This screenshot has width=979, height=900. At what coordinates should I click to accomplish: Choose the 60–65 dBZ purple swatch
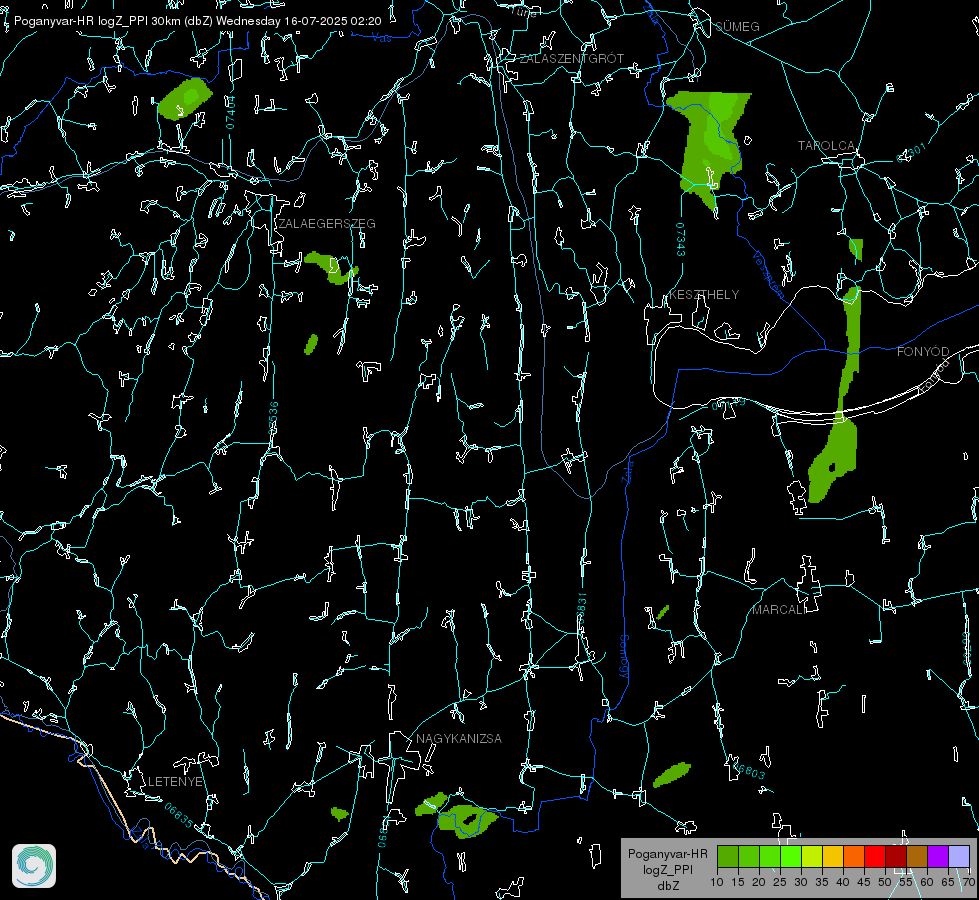coord(938,856)
